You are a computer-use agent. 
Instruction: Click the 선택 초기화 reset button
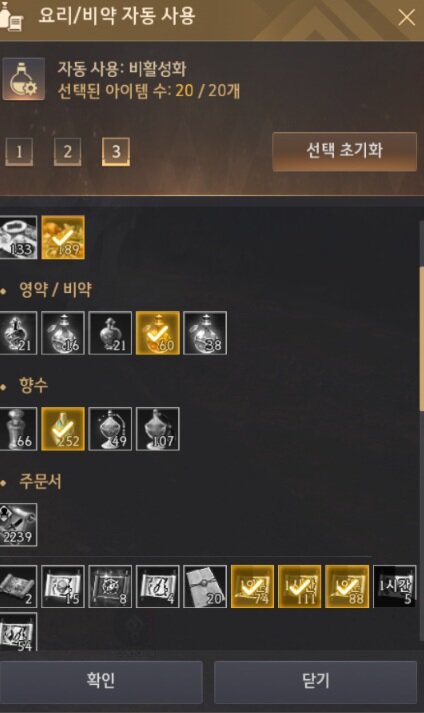(344, 151)
